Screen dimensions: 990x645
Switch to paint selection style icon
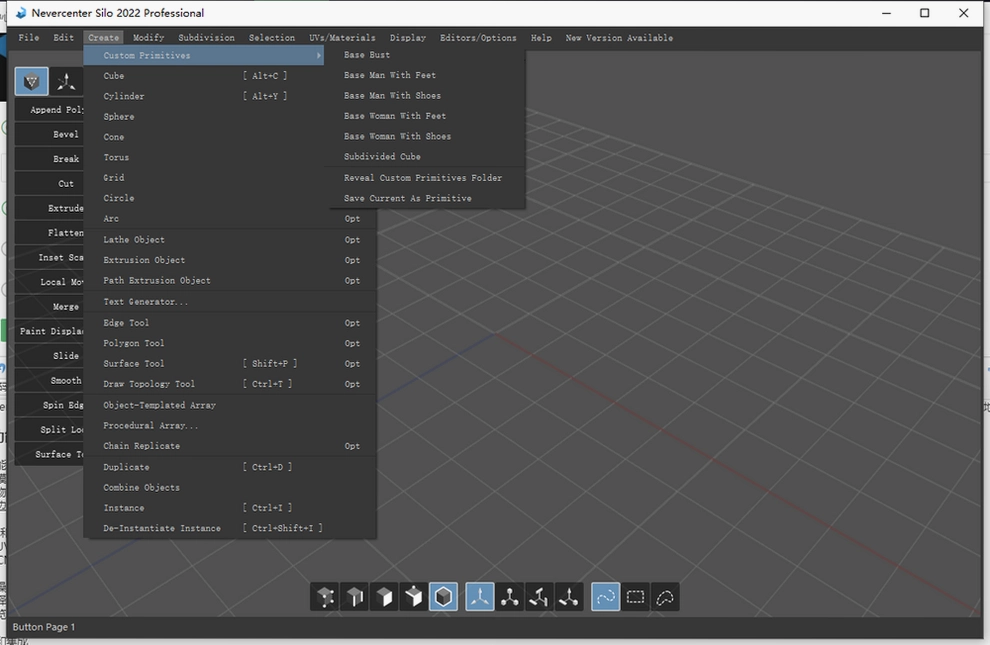605,596
